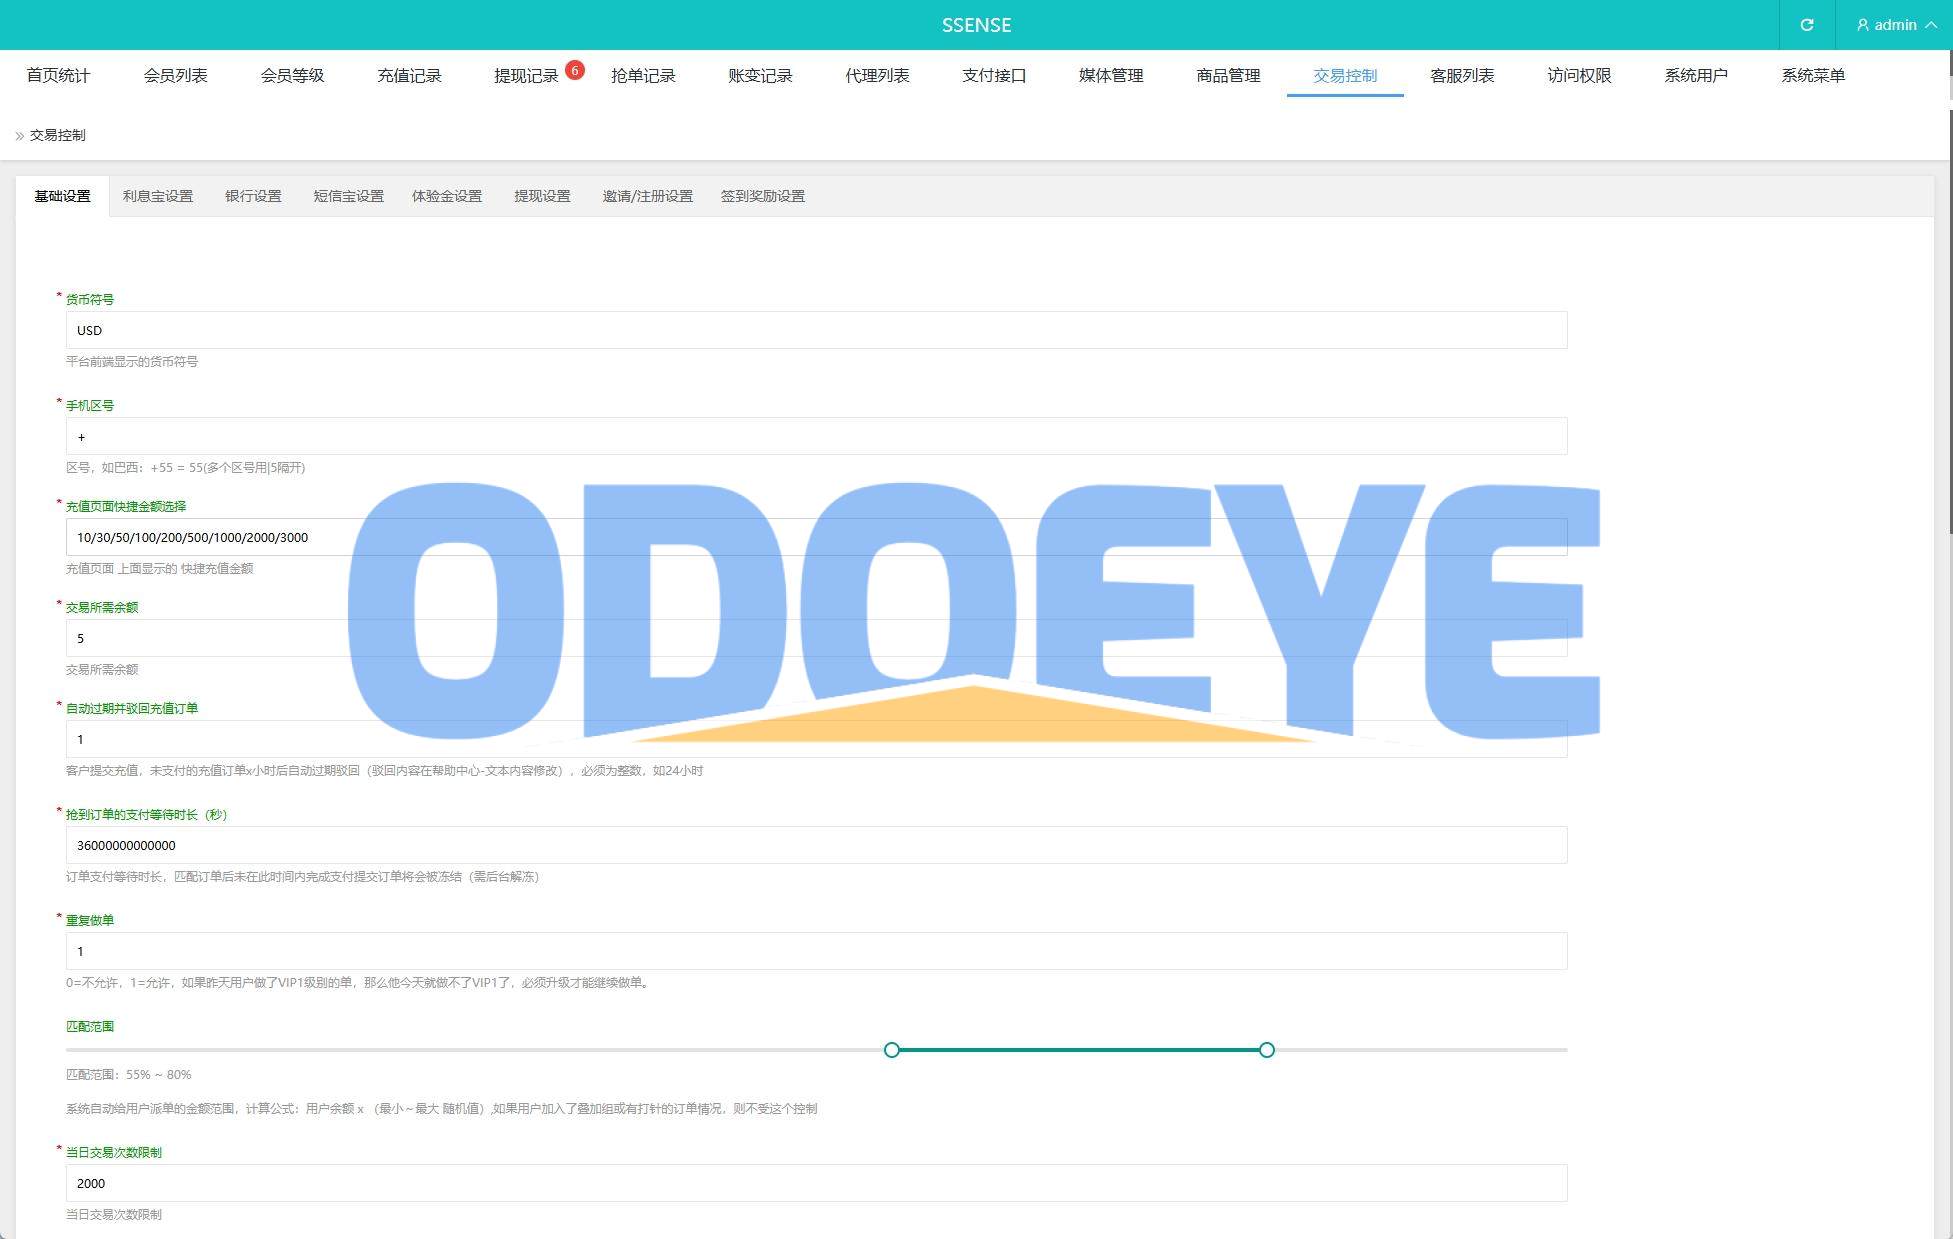Open the admin user dropdown
Screen dimensions: 1953x1239
tap(1895, 25)
